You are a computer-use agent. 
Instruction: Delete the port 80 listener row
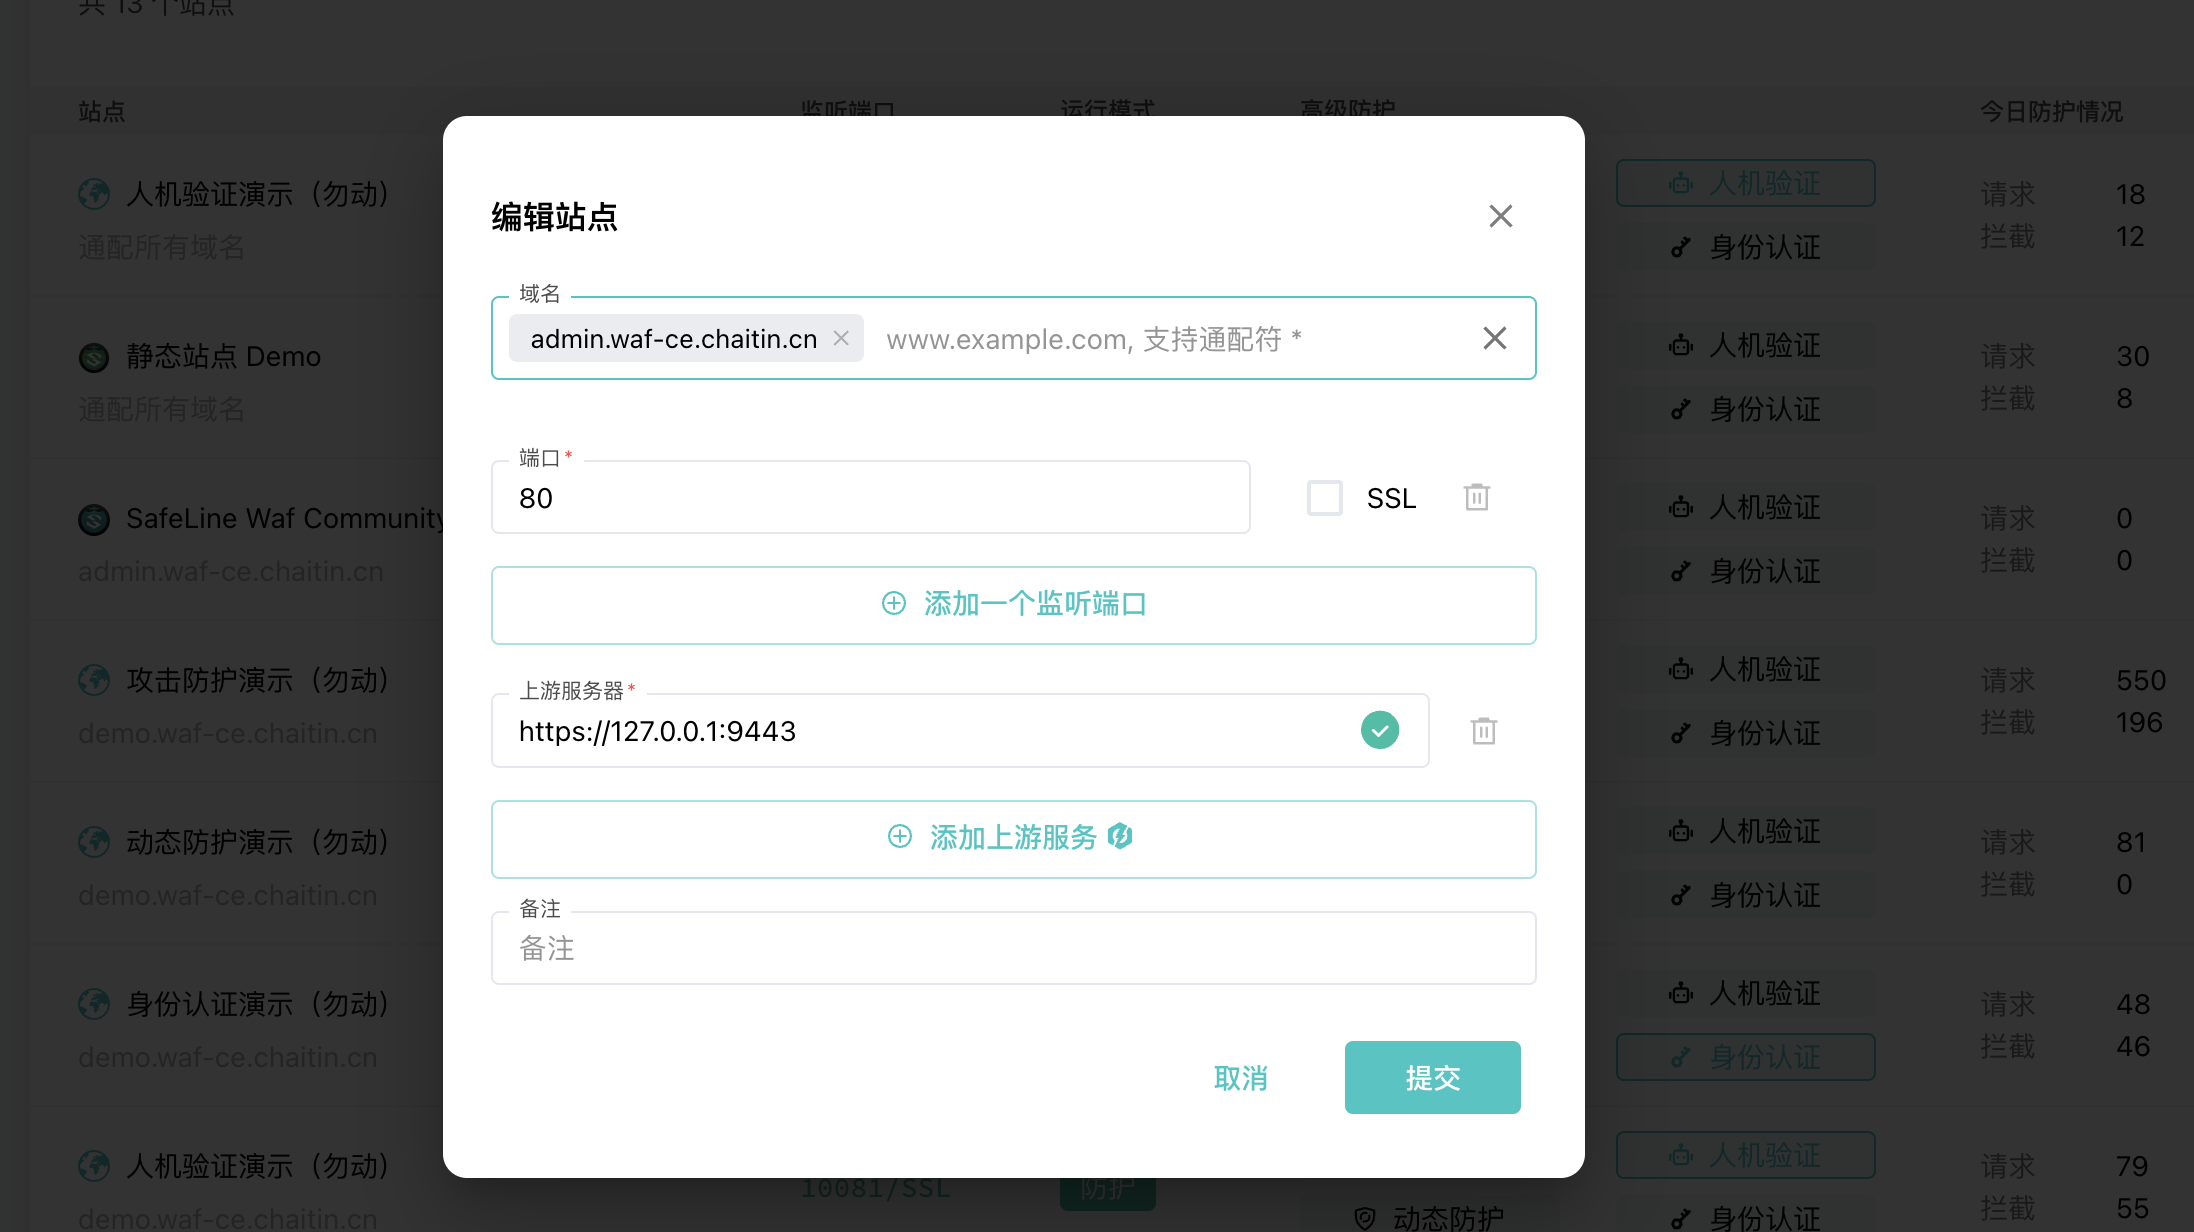click(x=1477, y=497)
